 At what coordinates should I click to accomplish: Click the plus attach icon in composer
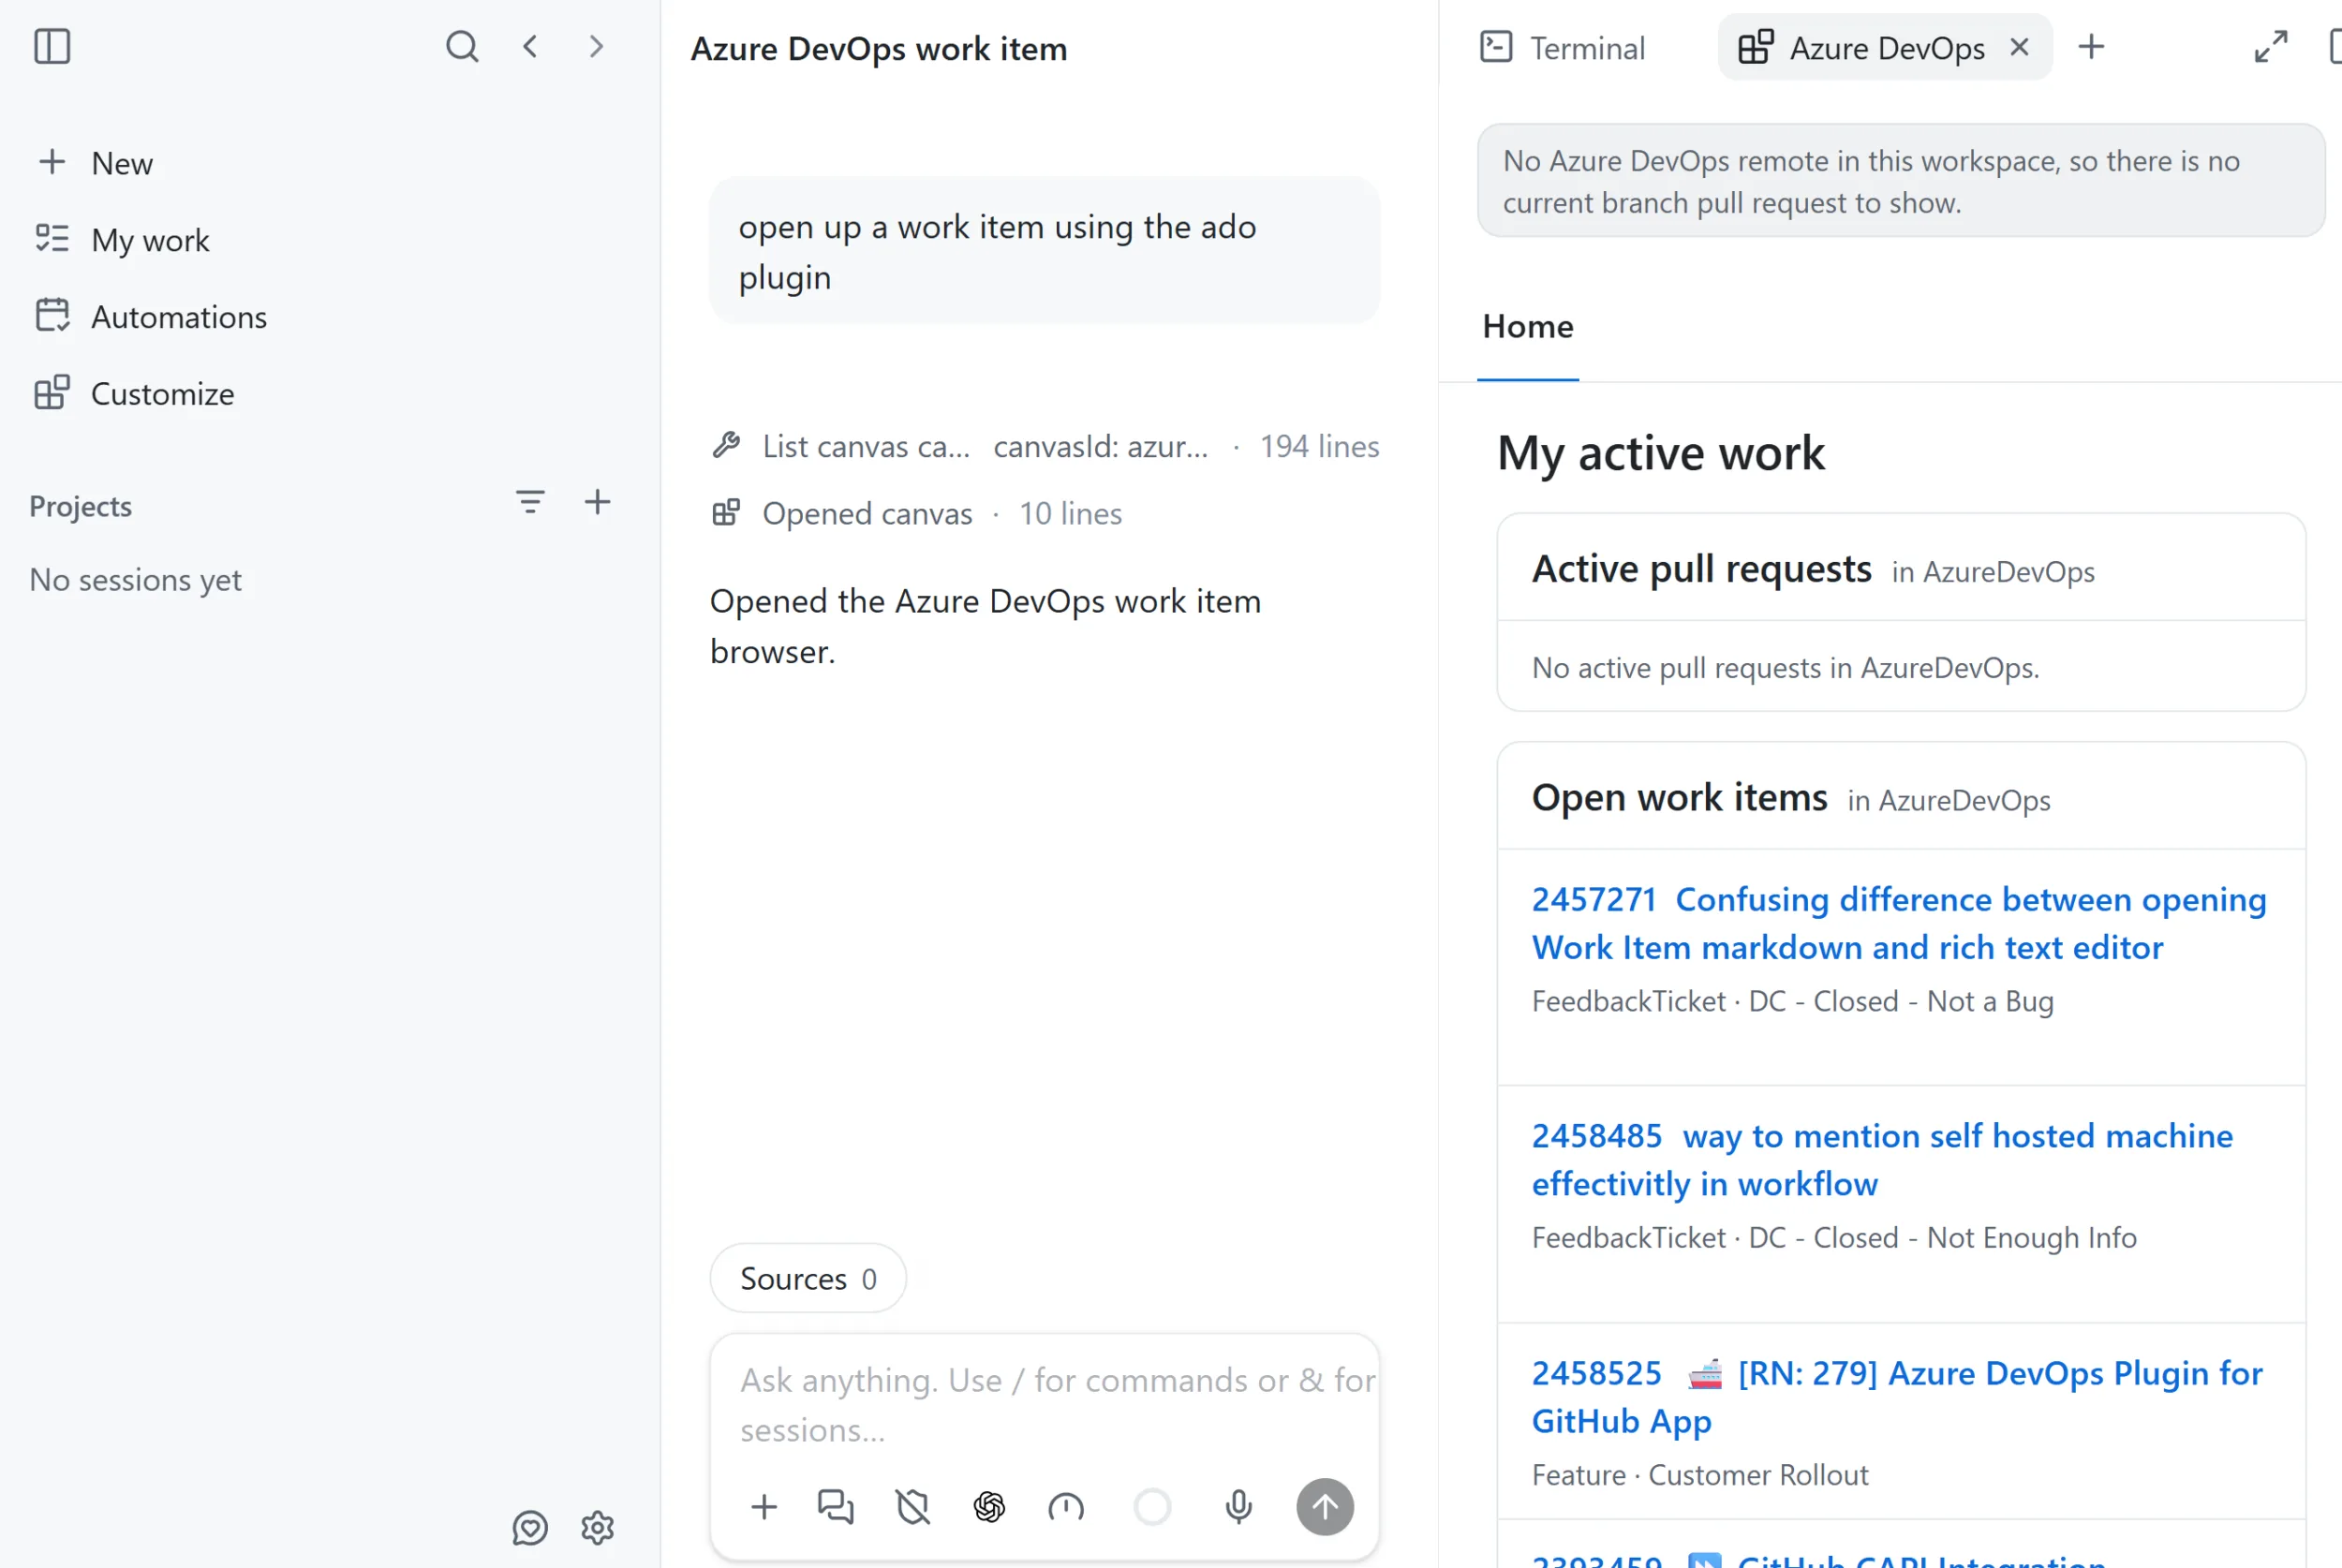[x=764, y=1506]
